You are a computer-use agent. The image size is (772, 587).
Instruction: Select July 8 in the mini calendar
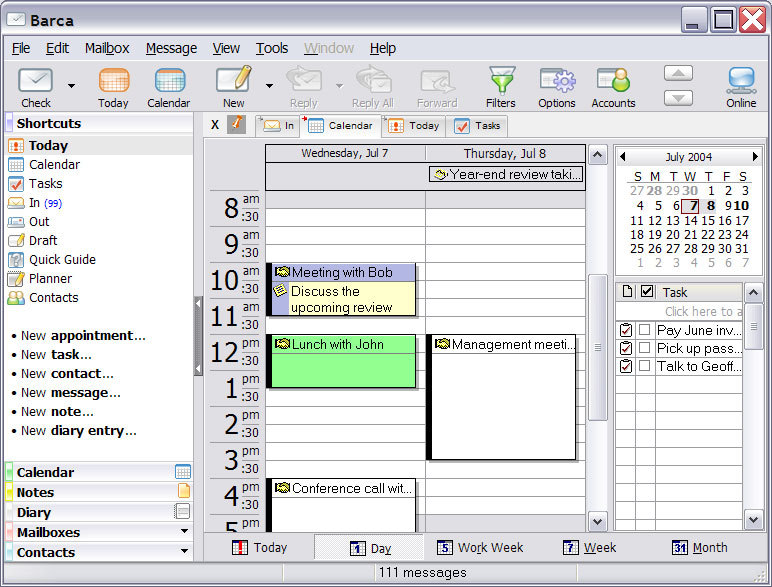710,206
